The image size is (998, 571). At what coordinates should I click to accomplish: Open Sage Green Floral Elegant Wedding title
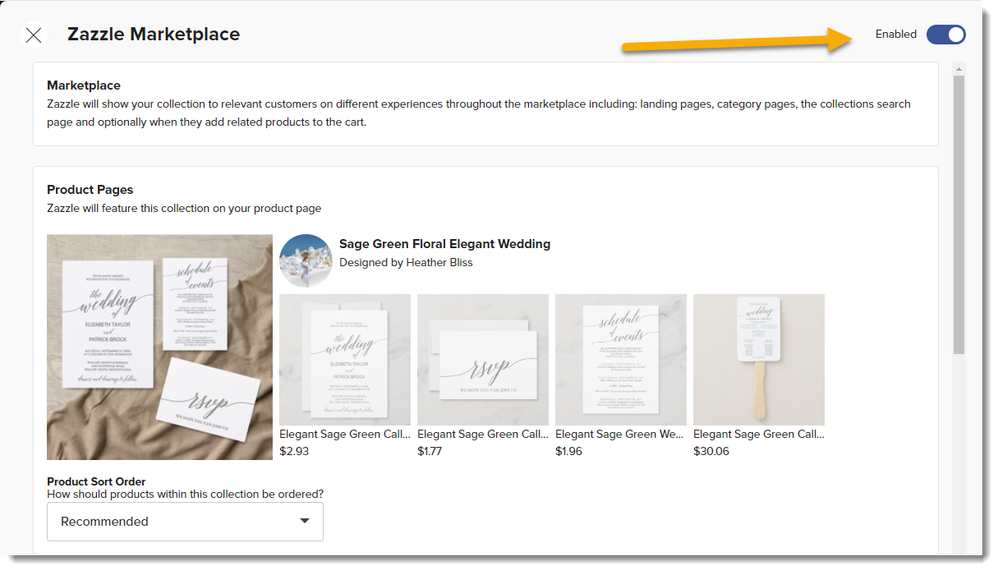click(x=444, y=244)
